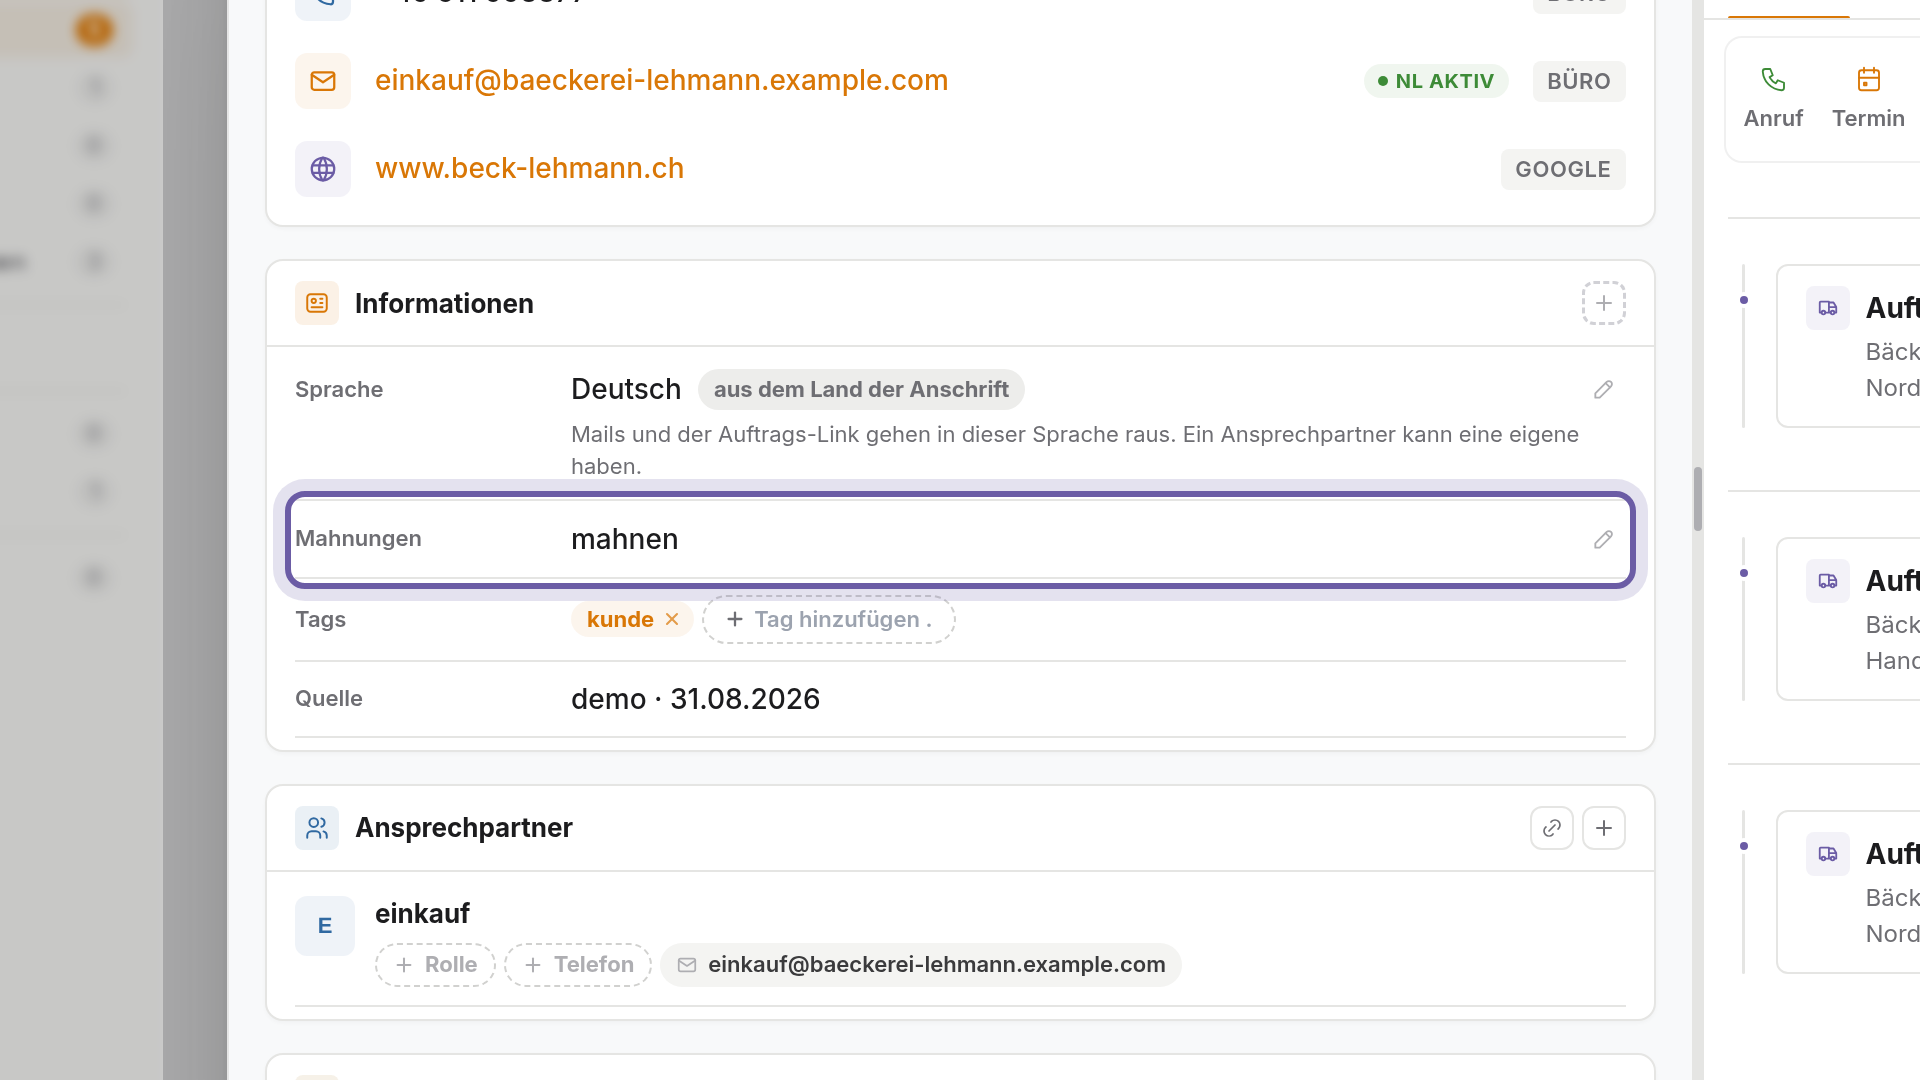The image size is (1920, 1080).
Task: Click the detail panel's vertical scrollbar thumb
Action: click(1698, 499)
